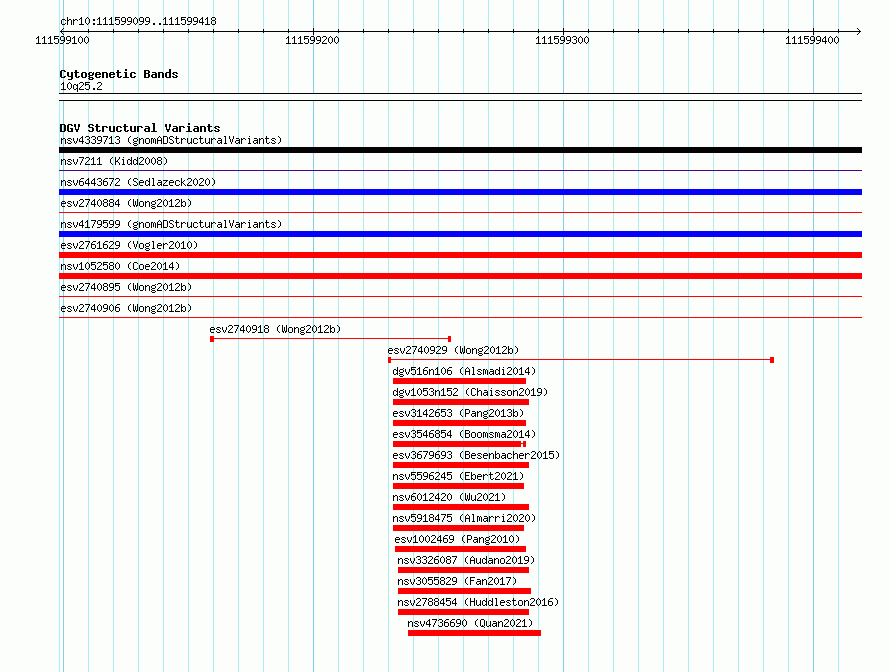890x672 pixels.
Task: Open the nsv4736690 (Quan2021) label
Action: click(x=470, y=623)
